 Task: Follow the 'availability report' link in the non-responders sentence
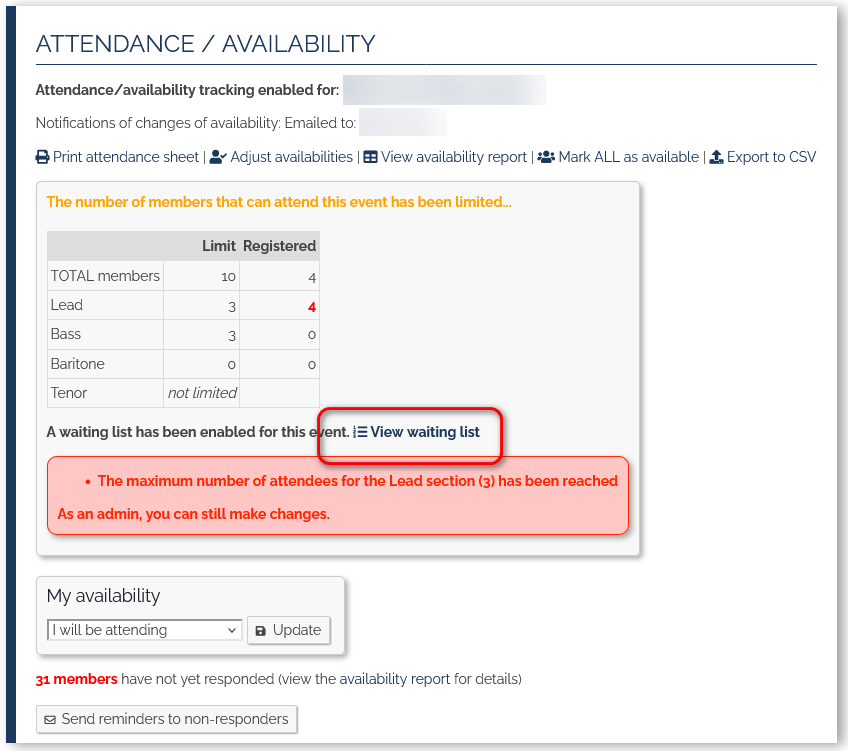pyautogui.click(x=394, y=679)
